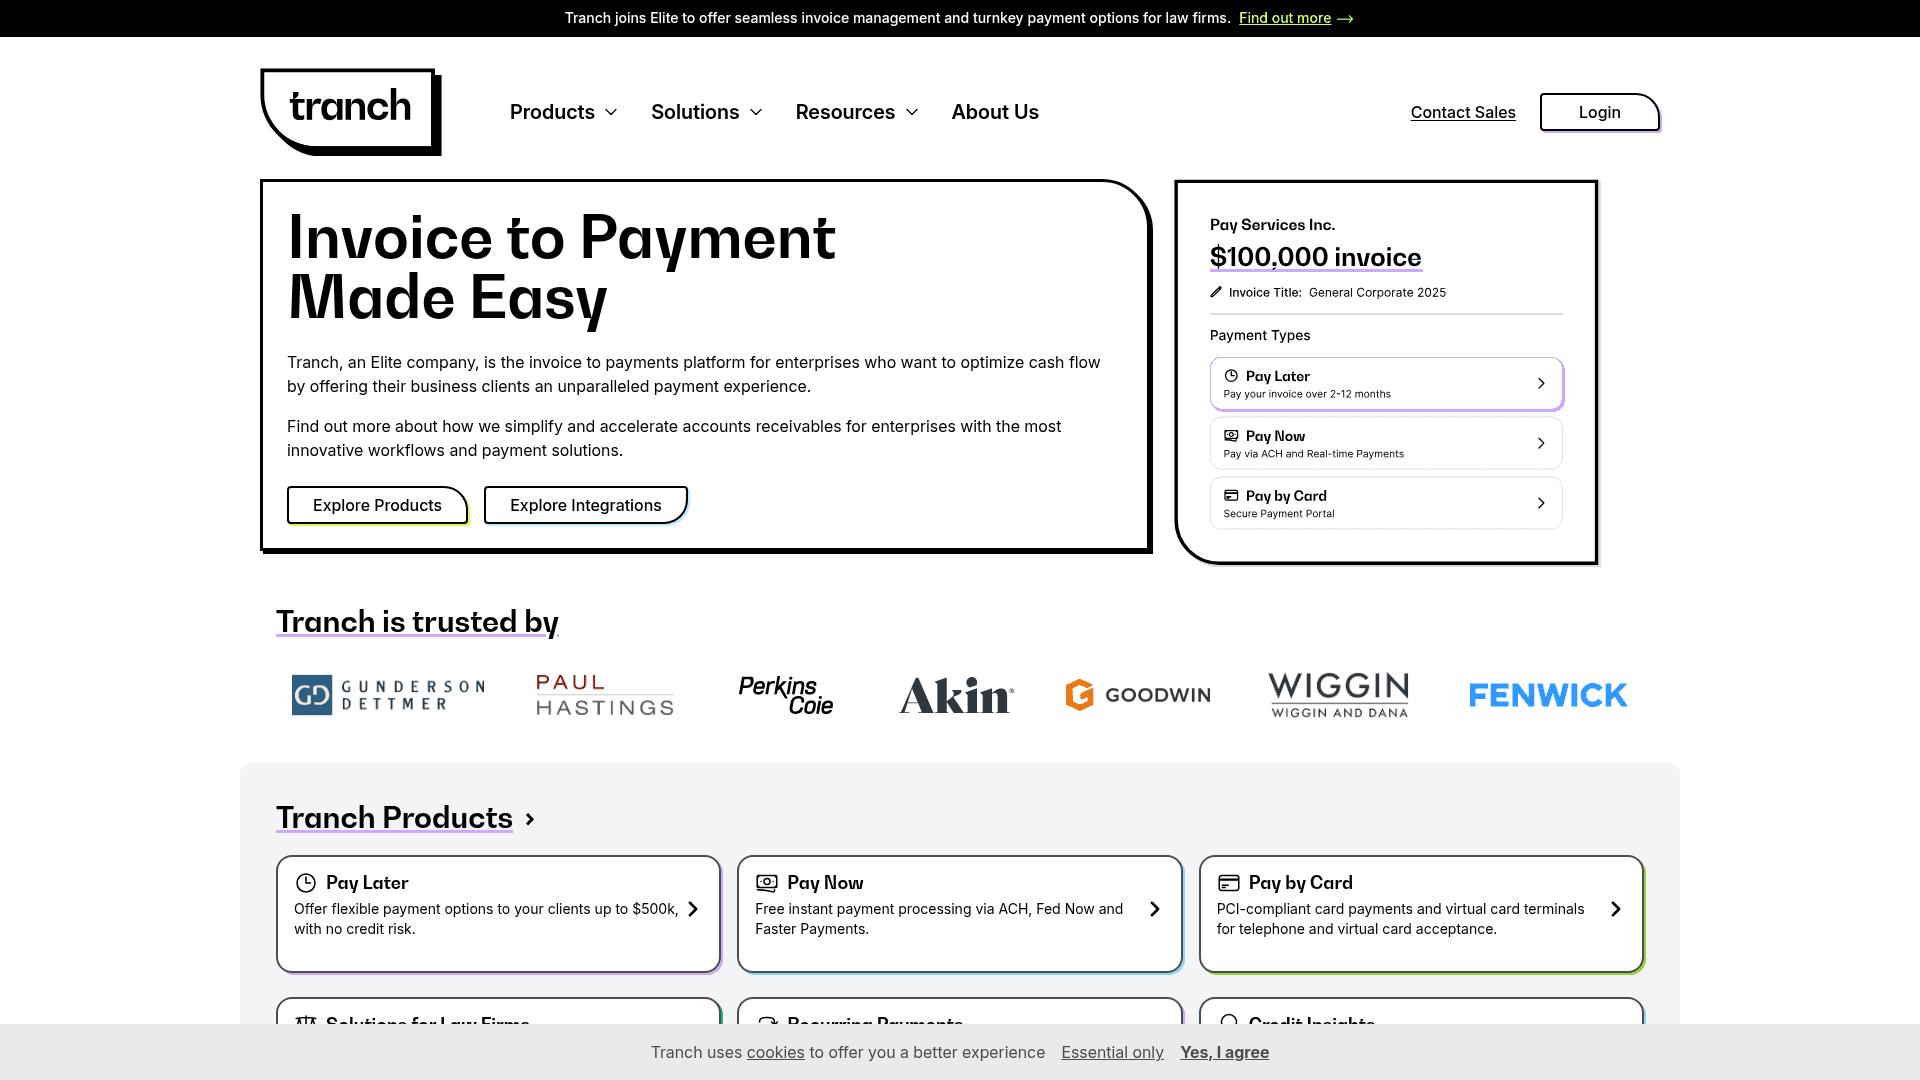The image size is (1920, 1080).
Task: Click the Perkins Coie logo
Action: (x=786, y=695)
